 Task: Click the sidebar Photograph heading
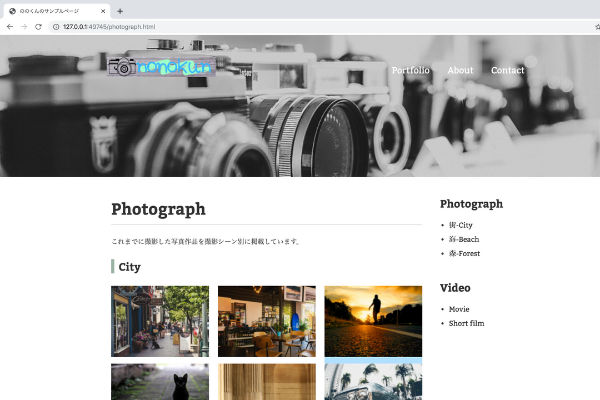click(471, 204)
